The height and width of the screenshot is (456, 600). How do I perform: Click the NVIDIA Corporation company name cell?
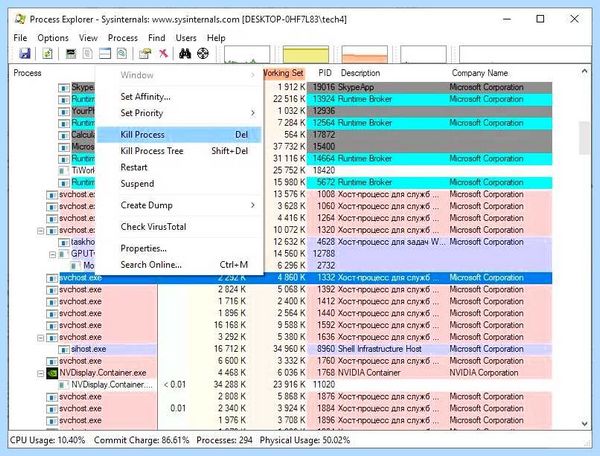pyautogui.click(x=484, y=373)
